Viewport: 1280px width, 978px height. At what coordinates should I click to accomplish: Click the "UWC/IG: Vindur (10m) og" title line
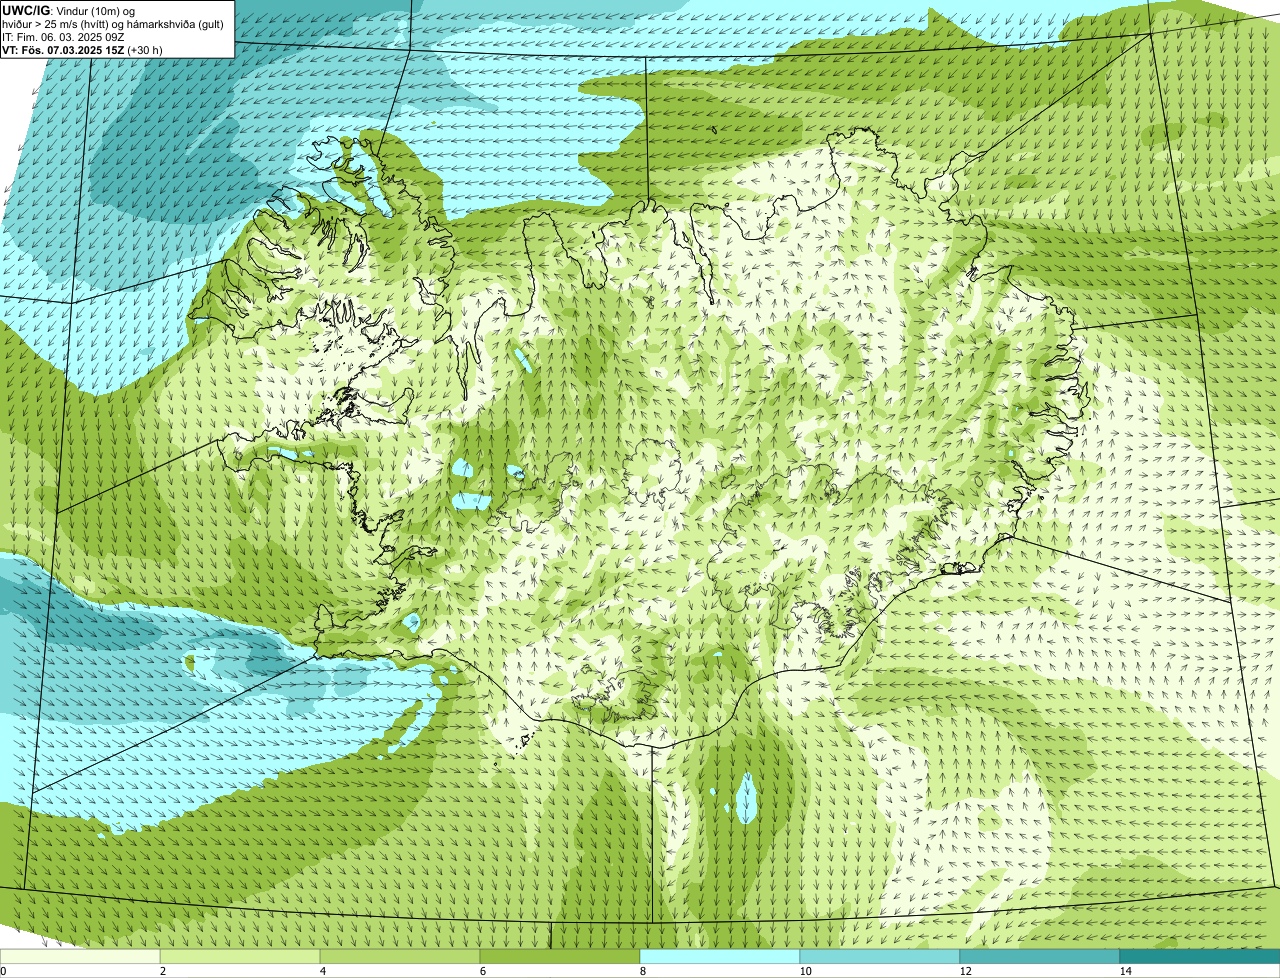(x=69, y=10)
